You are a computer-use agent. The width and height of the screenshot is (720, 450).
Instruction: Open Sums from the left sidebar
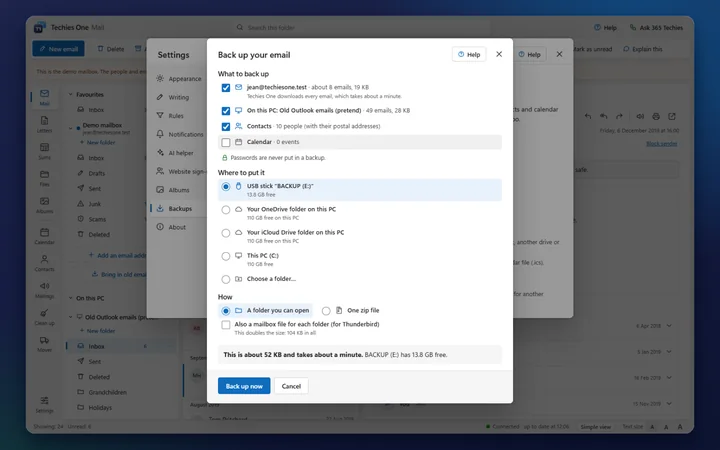pyautogui.click(x=44, y=151)
